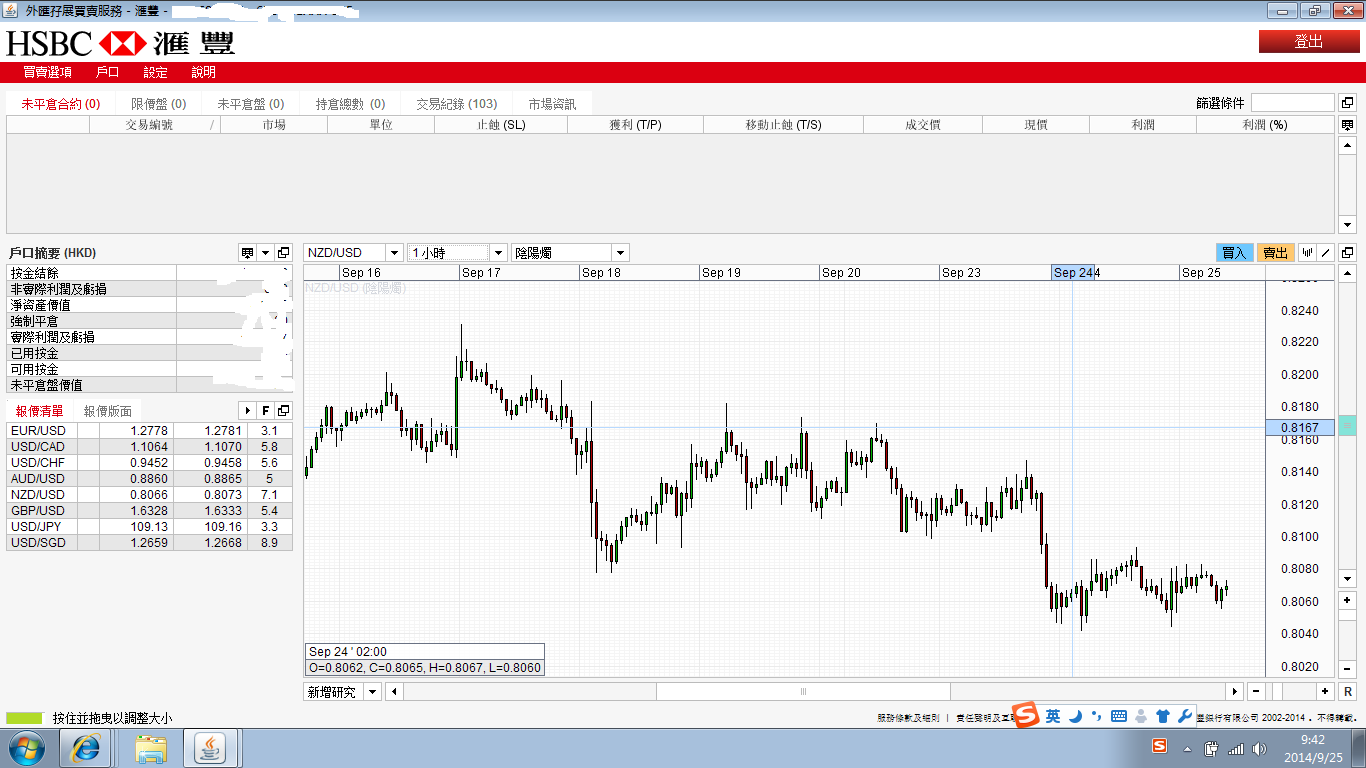Click the plus button on the chart price axis
1366x768 pixels.
click(1348, 599)
